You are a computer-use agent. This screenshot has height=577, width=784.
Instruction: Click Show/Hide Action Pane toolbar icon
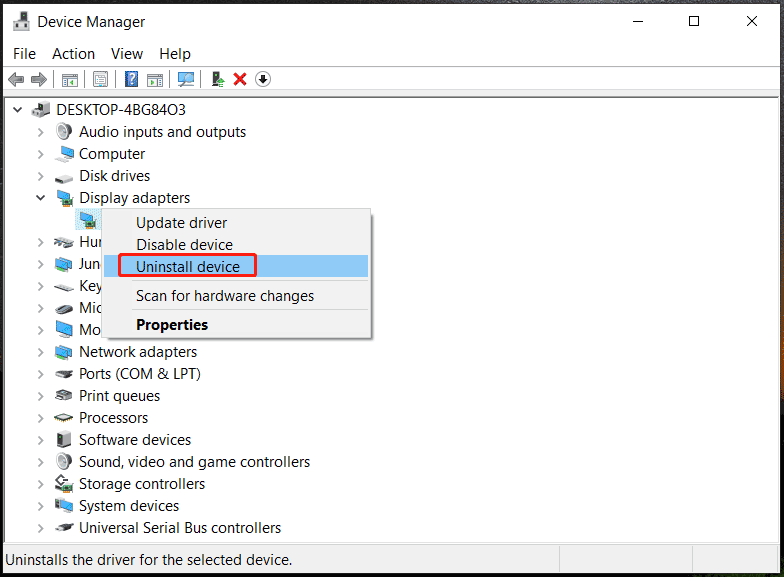click(155, 80)
